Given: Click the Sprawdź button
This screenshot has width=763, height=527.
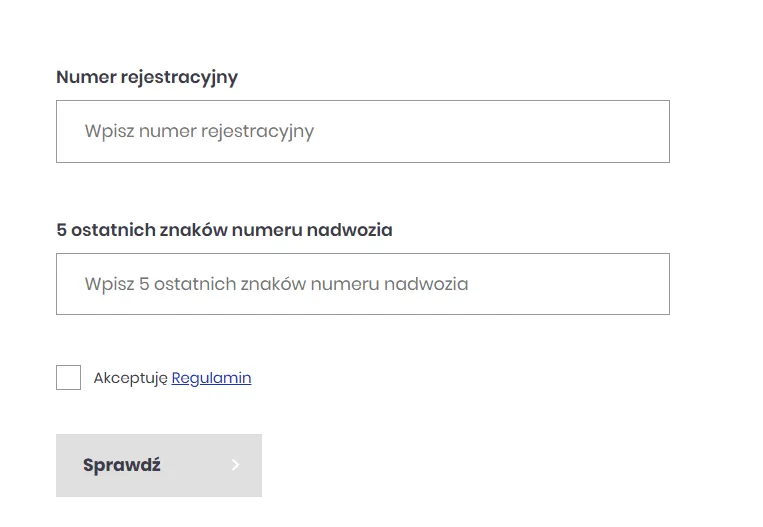Looking at the screenshot, I should point(159,465).
